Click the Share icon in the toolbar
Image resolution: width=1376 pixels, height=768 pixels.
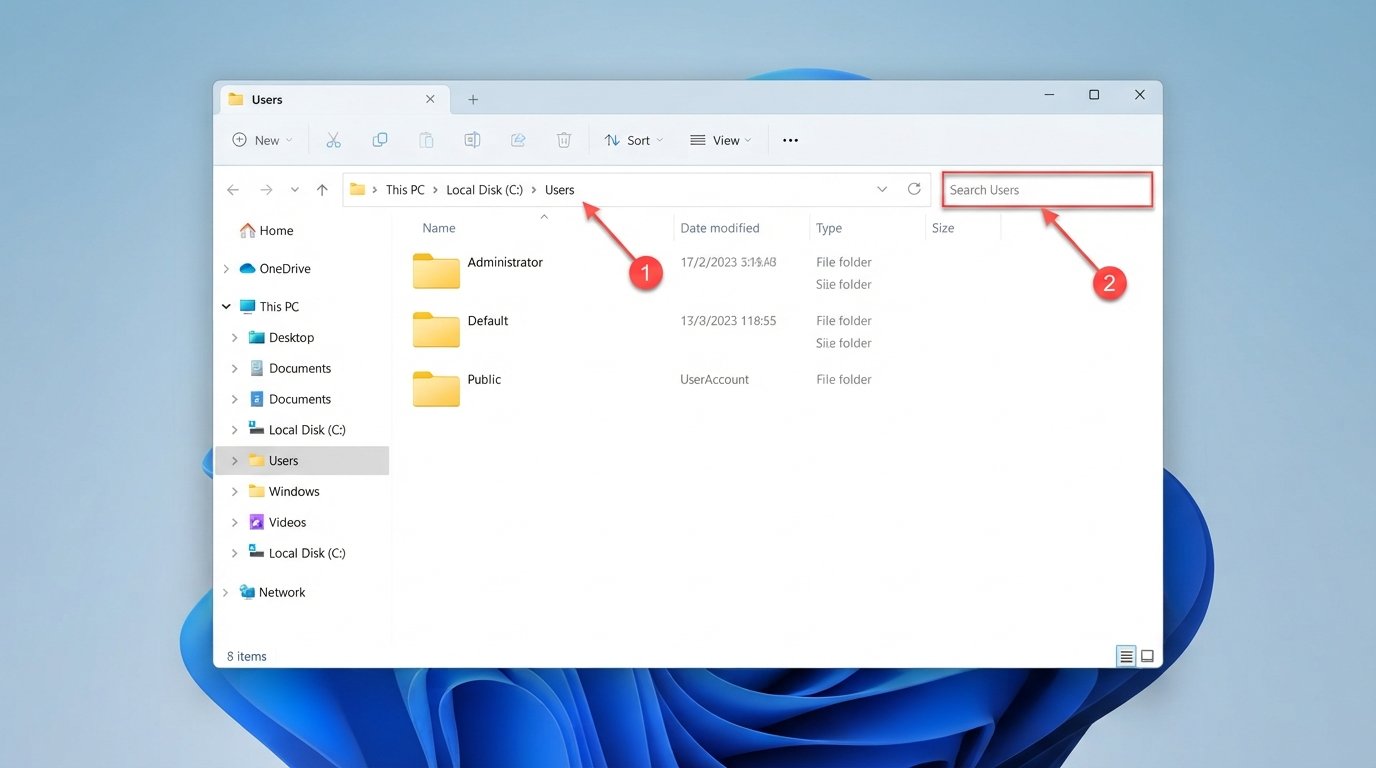518,140
